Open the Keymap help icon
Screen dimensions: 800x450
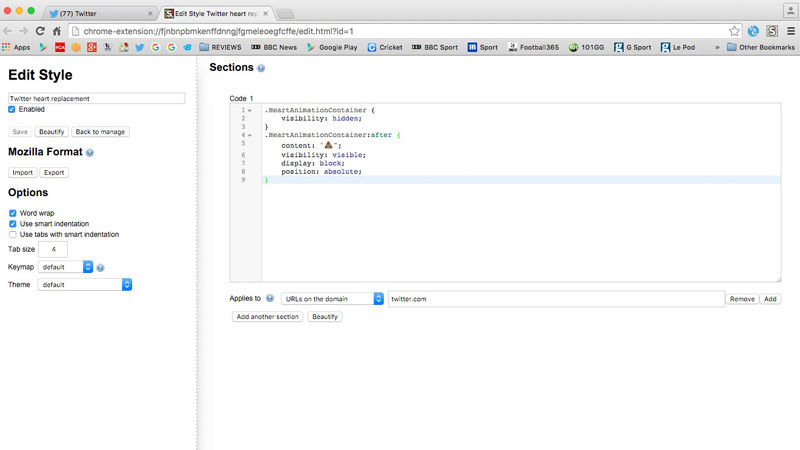click(x=101, y=268)
